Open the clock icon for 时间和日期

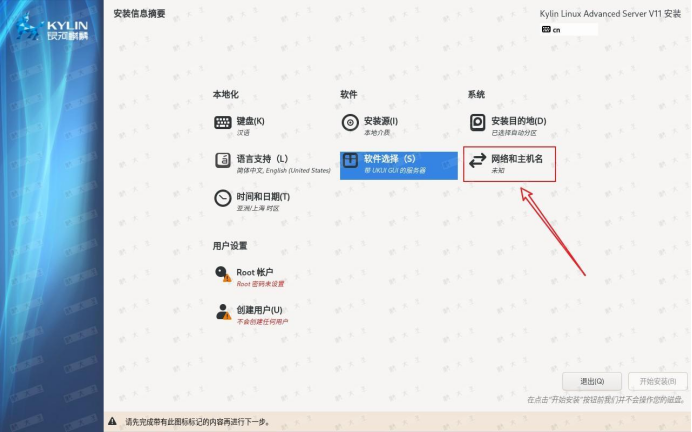coord(222,198)
